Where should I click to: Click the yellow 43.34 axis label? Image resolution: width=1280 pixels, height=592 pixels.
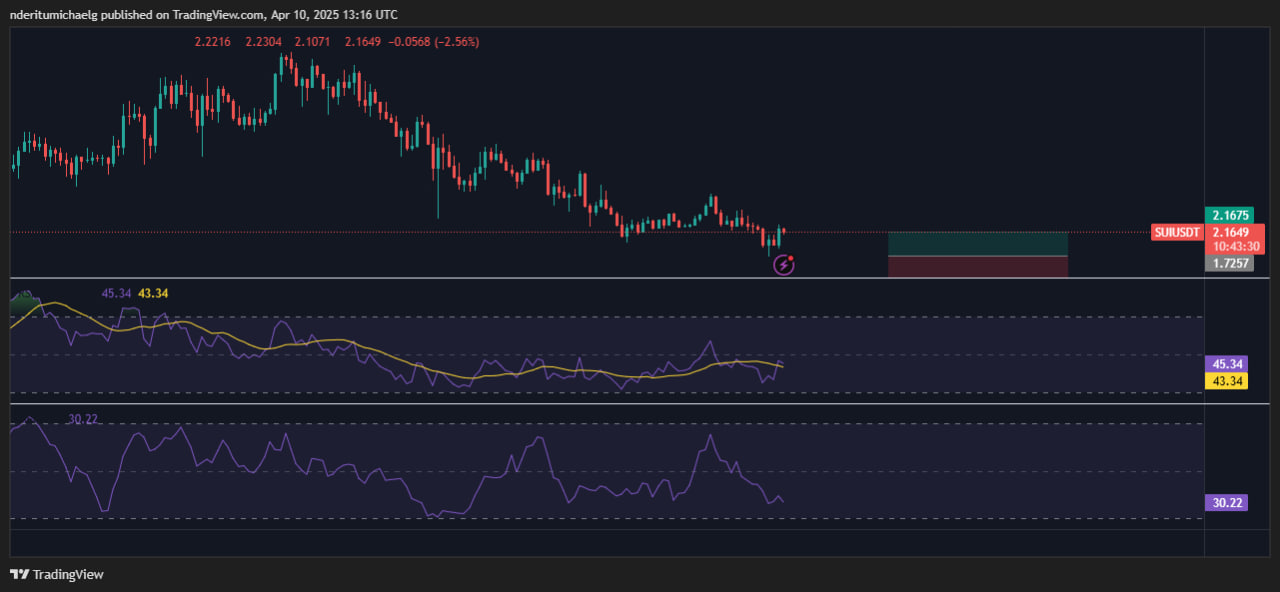coord(1226,381)
